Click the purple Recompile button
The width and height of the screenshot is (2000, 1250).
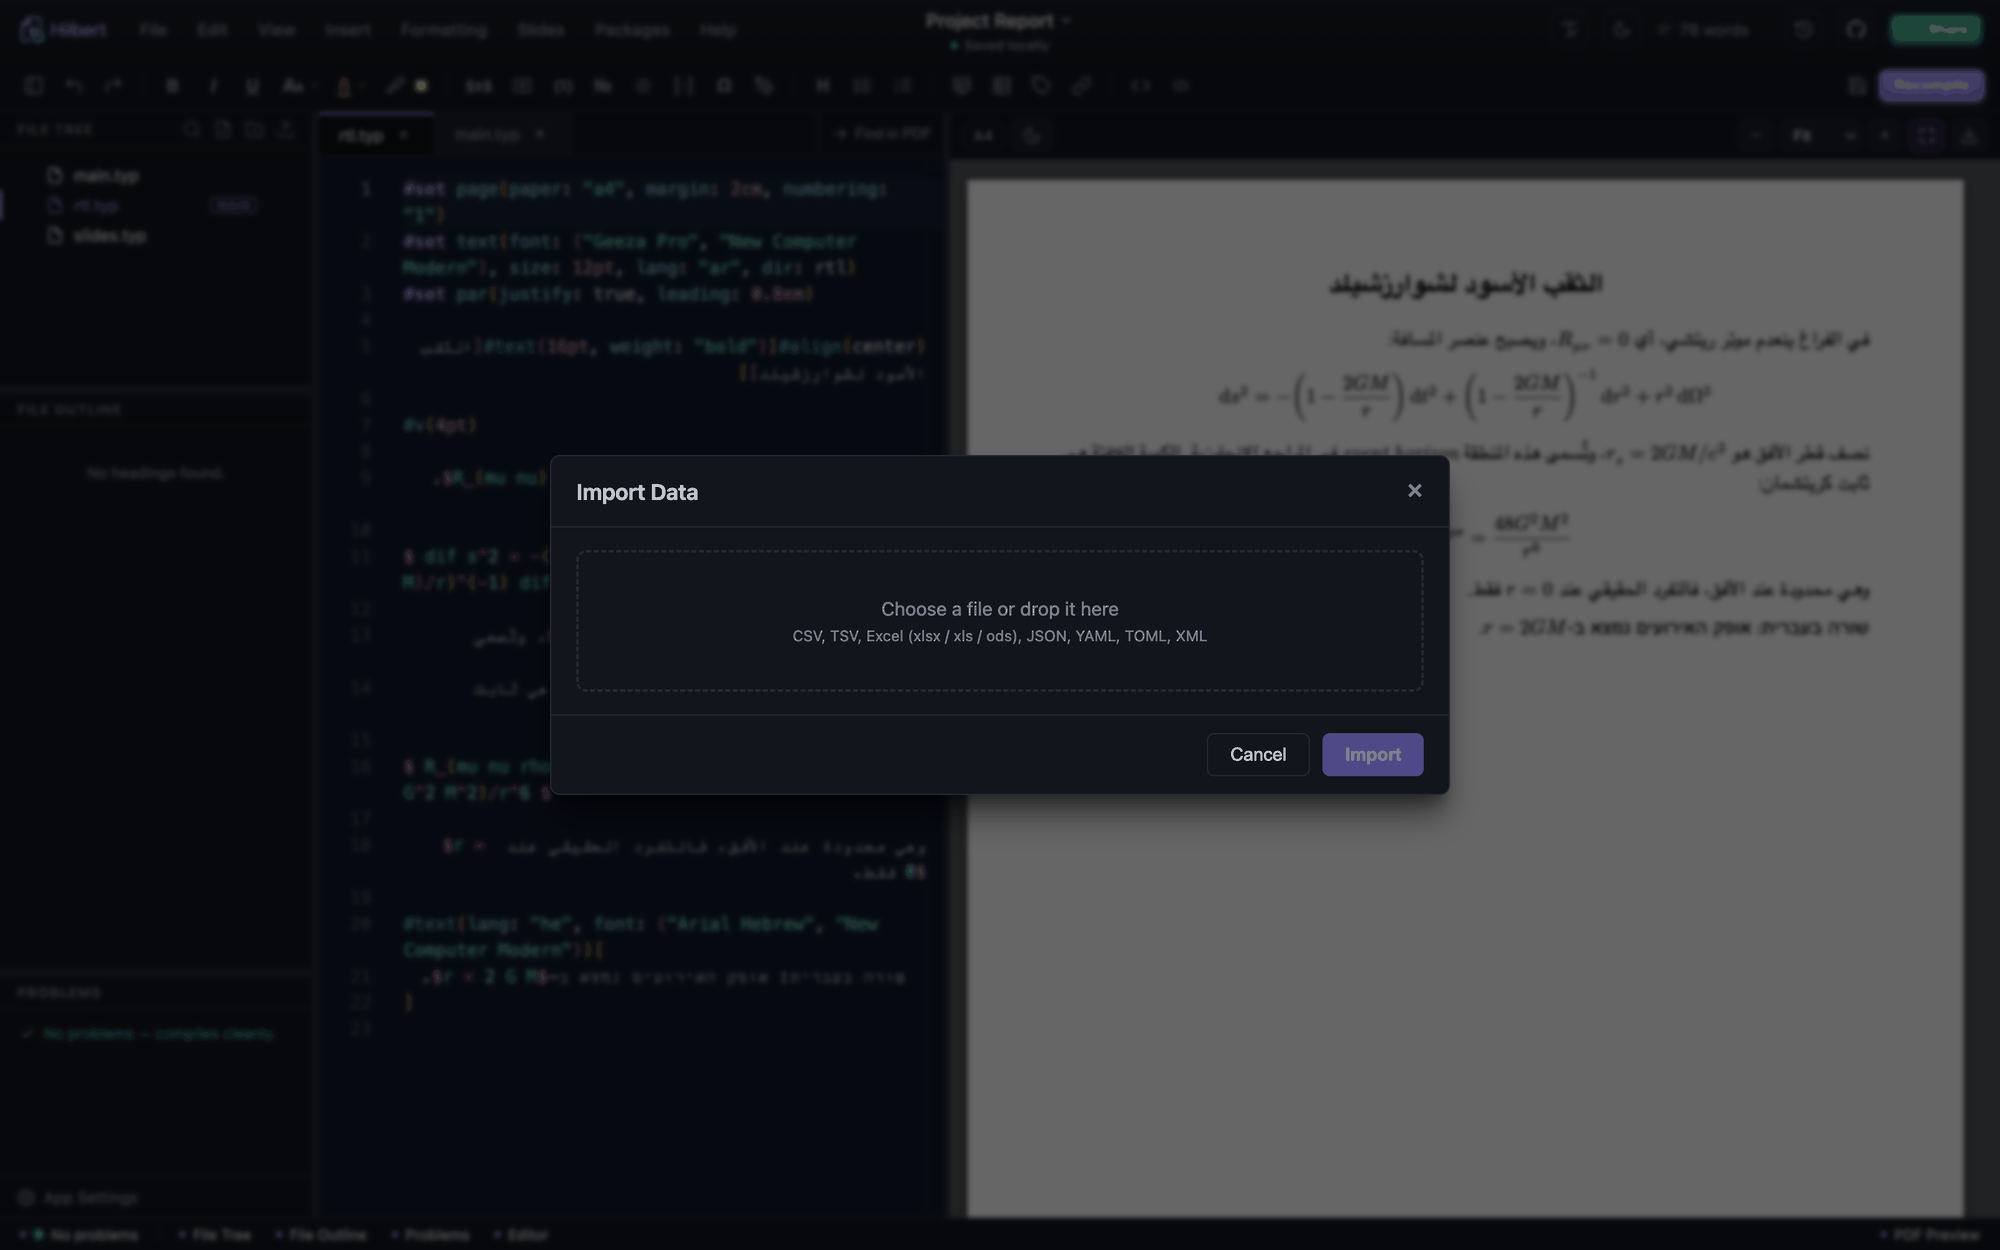point(1931,86)
